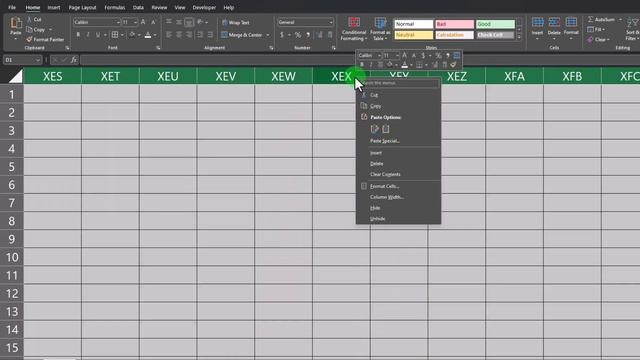Apply Percent Style in the ribbon
Image resolution: width=640 pixels, height=360 pixels.
coord(298,35)
